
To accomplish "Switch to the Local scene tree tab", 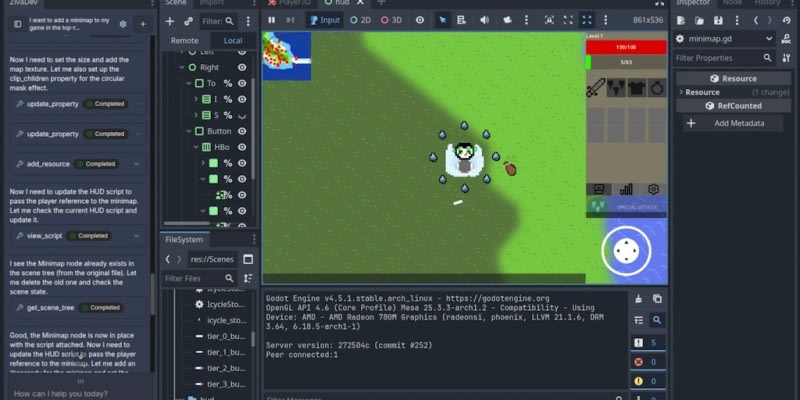I will [232, 40].
